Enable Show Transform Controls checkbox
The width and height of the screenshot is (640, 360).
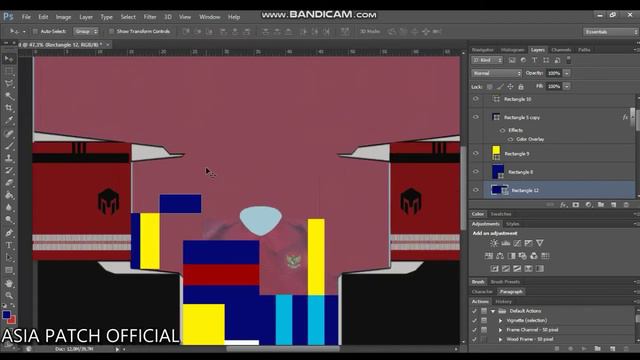tap(111, 31)
